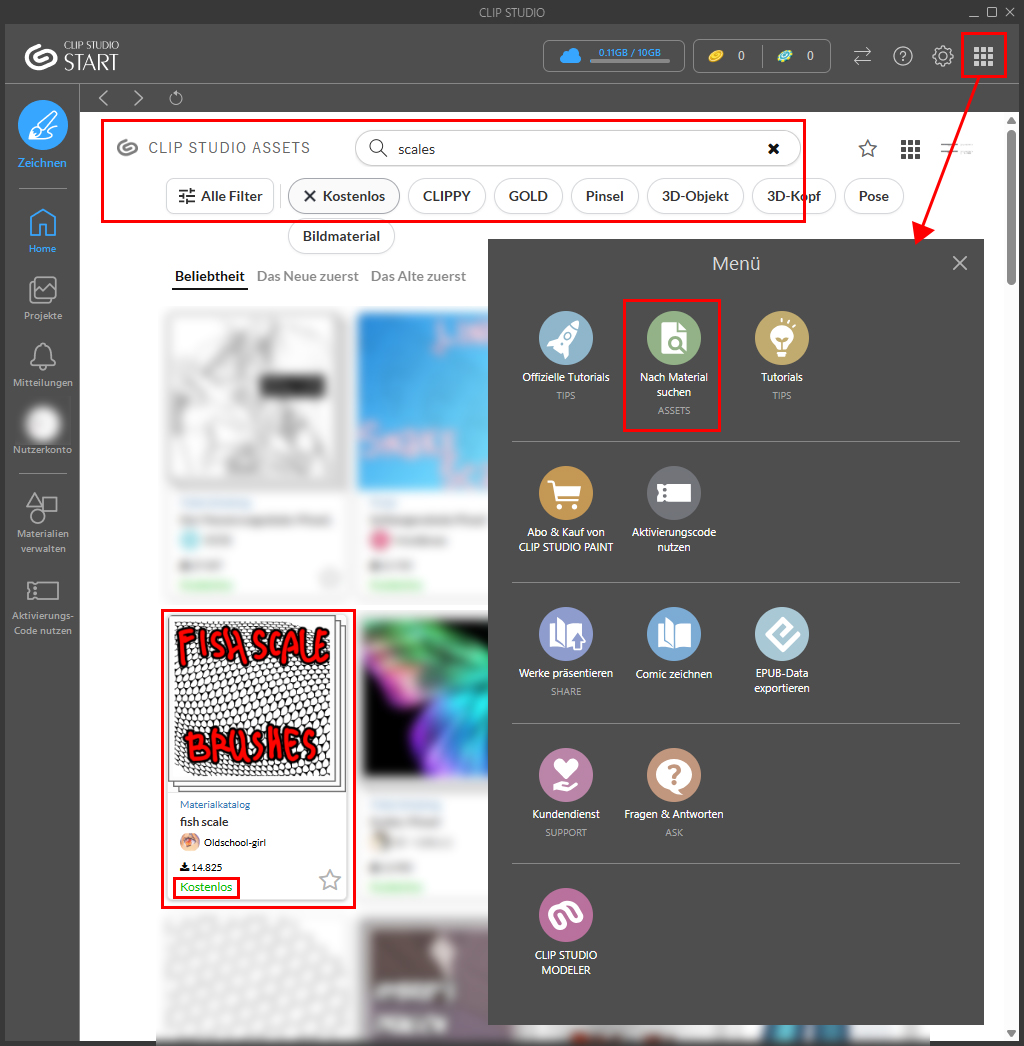Click the CLIP STUDIO START logo
This screenshot has width=1024, height=1046.
(72, 56)
